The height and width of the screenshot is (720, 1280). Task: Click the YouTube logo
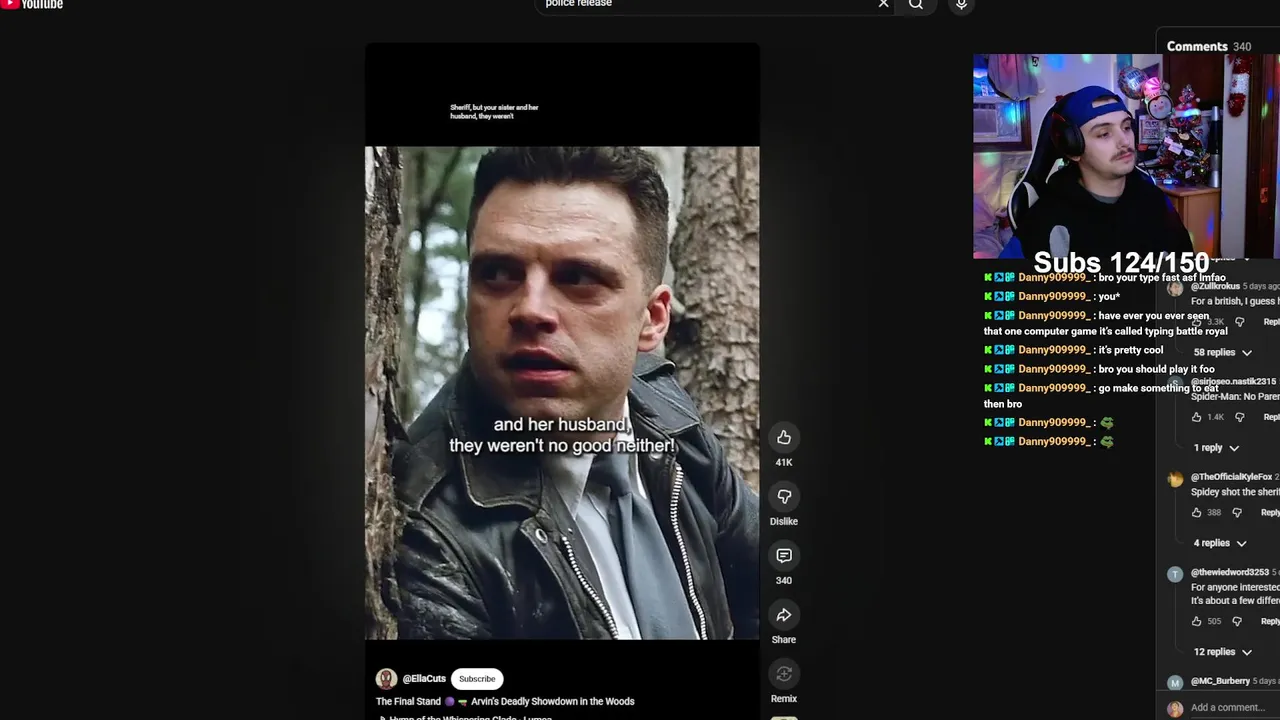point(33,4)
